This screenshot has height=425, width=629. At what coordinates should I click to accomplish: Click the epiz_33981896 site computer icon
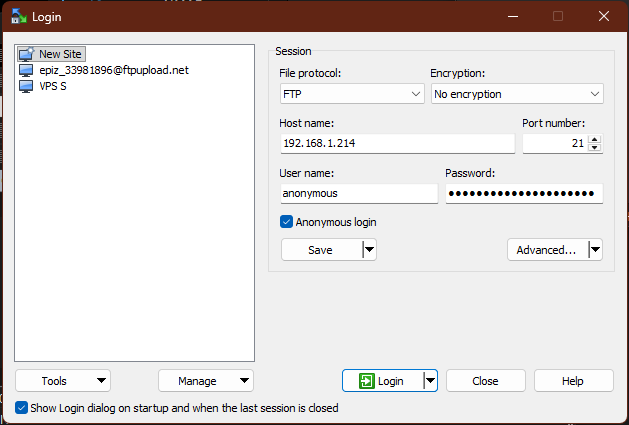(26, 70)
